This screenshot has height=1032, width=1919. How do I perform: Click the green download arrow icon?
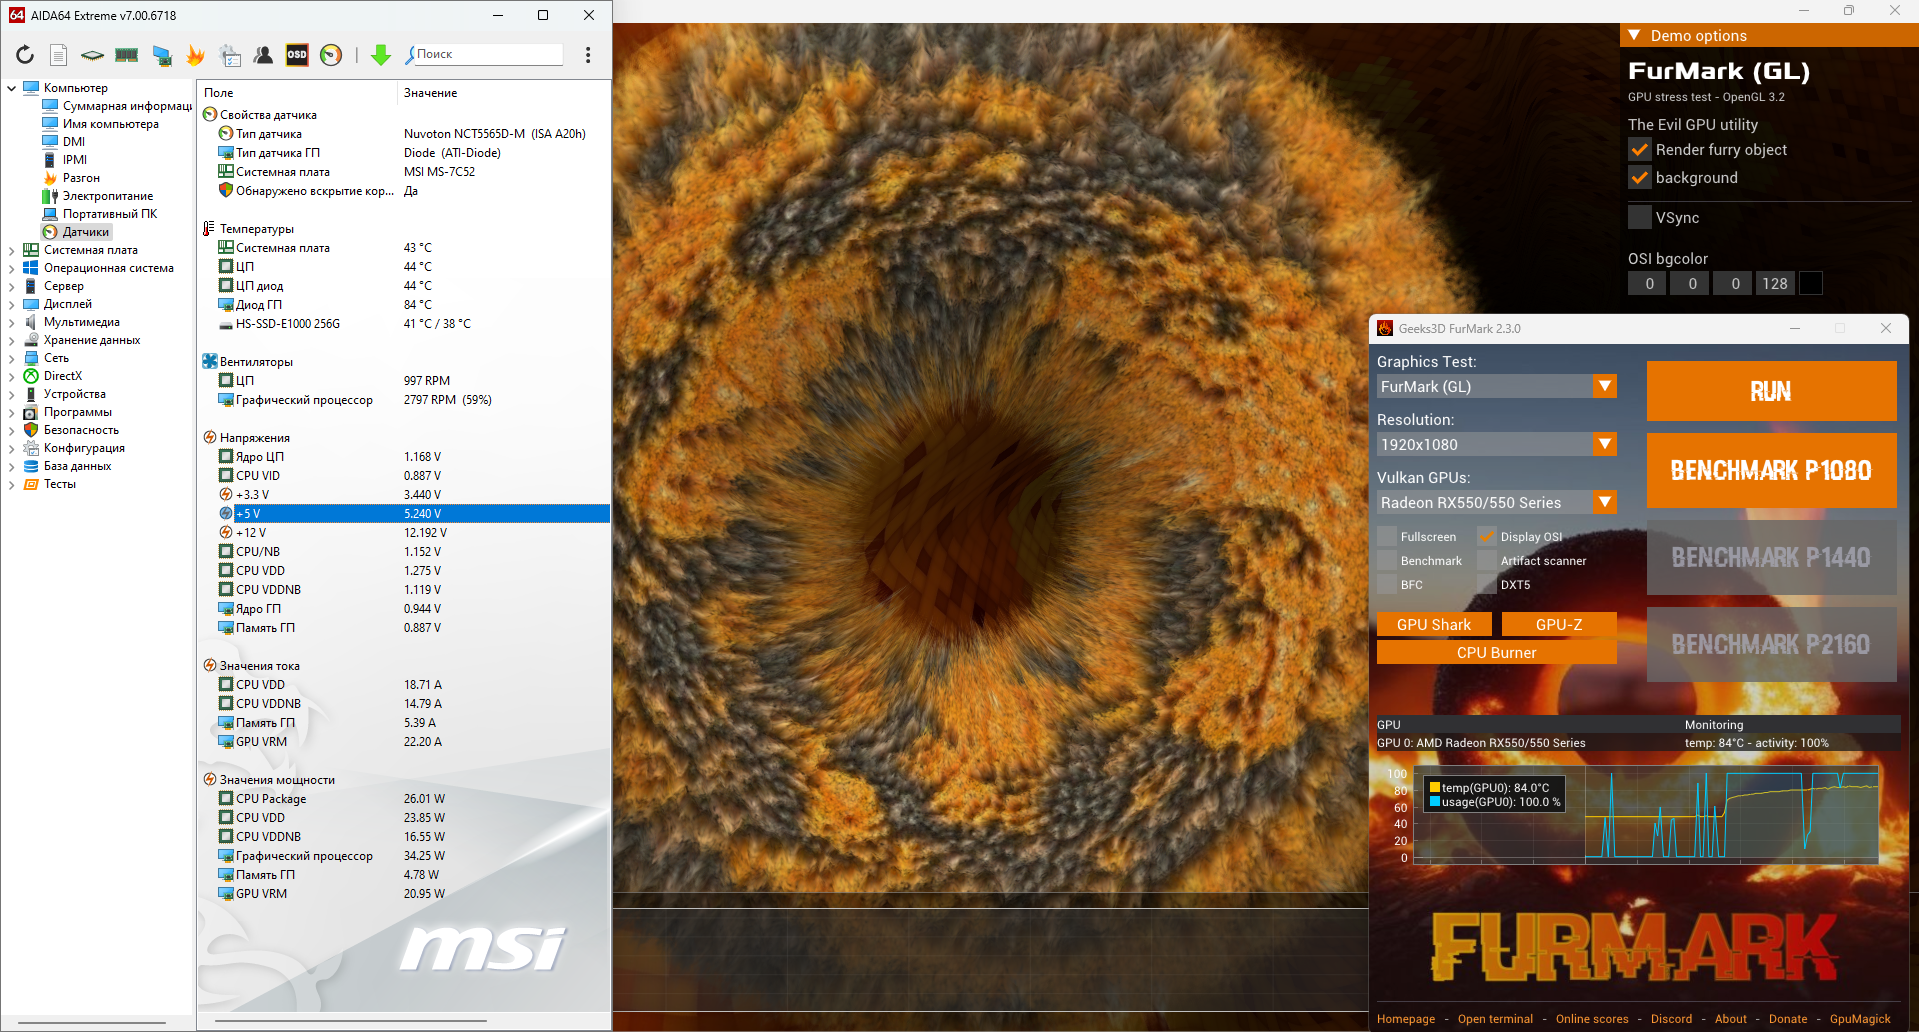click(381, 55)
